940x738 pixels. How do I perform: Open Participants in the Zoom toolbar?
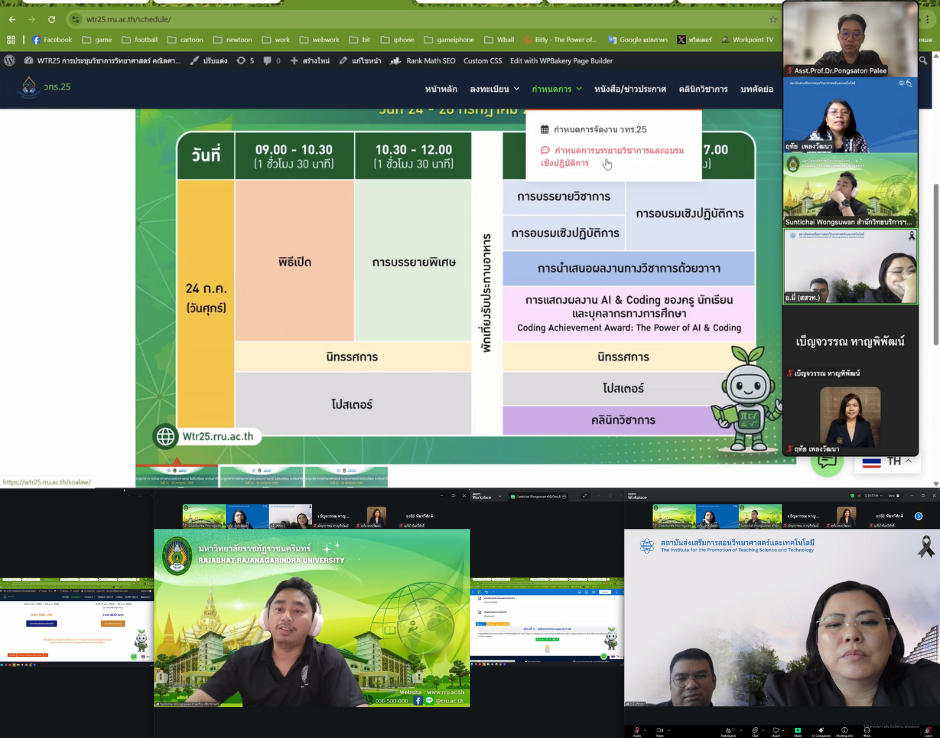pos(727,731)
